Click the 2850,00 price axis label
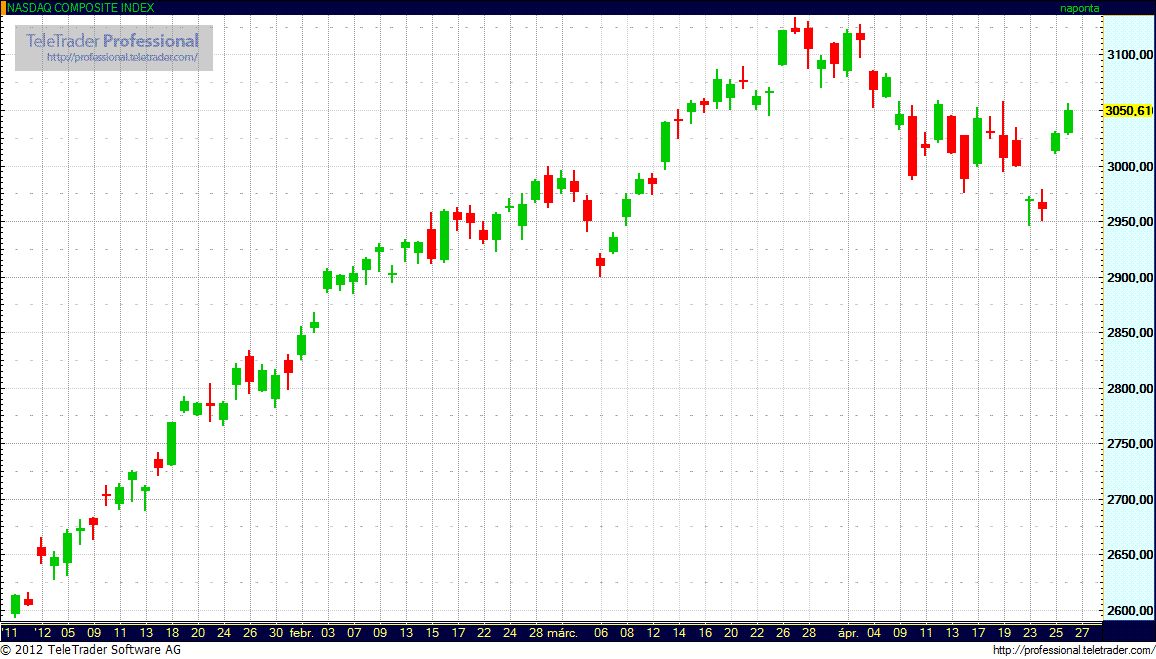 (x=1129, y=333)
